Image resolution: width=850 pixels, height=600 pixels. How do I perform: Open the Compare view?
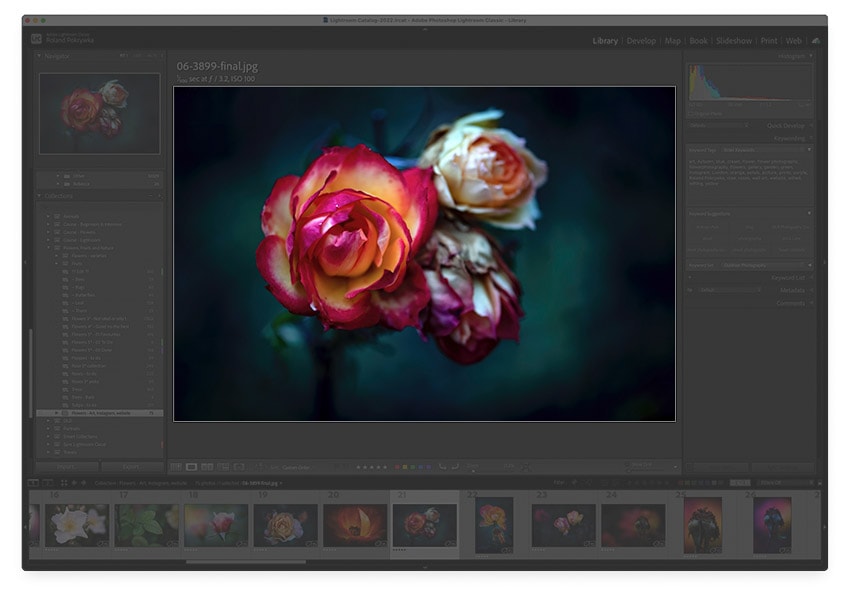206,466
